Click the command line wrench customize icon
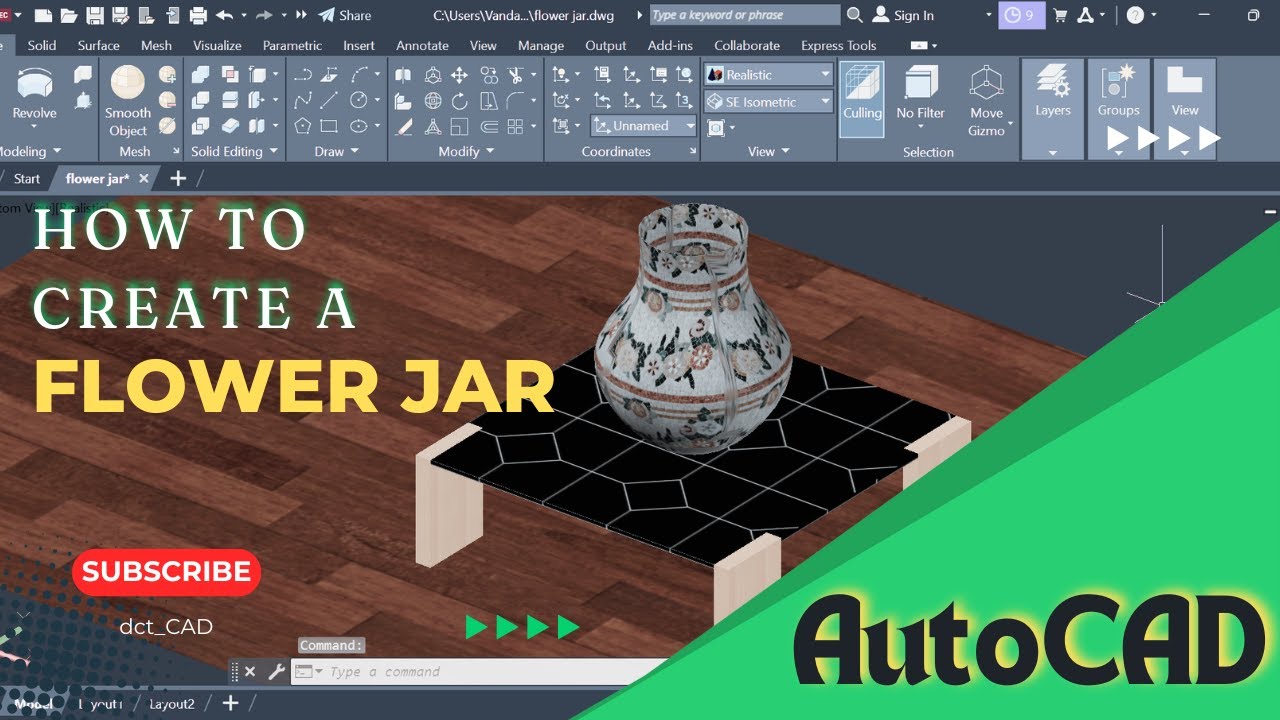This screenshot has height=720, width=1280. (276, 672)
